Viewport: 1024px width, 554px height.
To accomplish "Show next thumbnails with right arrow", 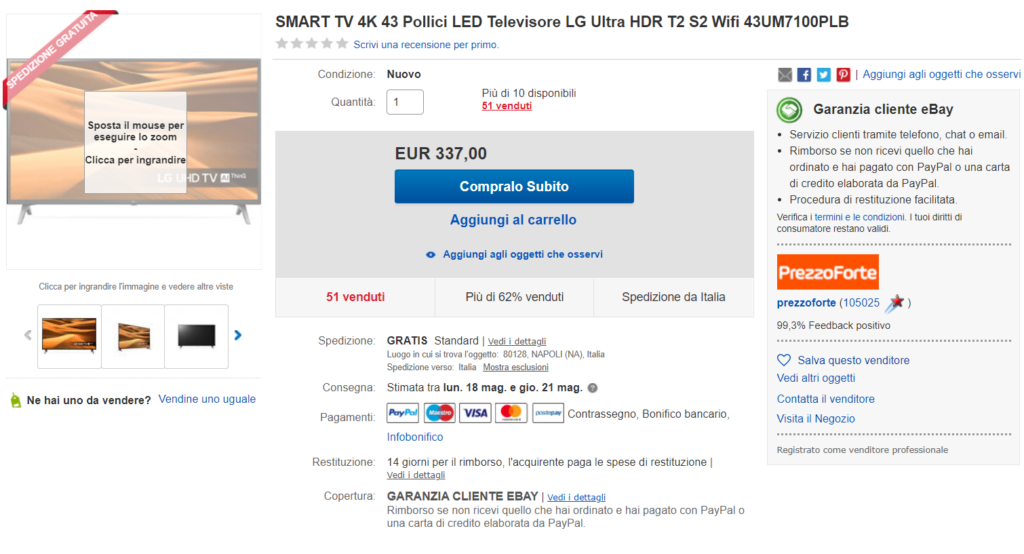I will (238, 335).
